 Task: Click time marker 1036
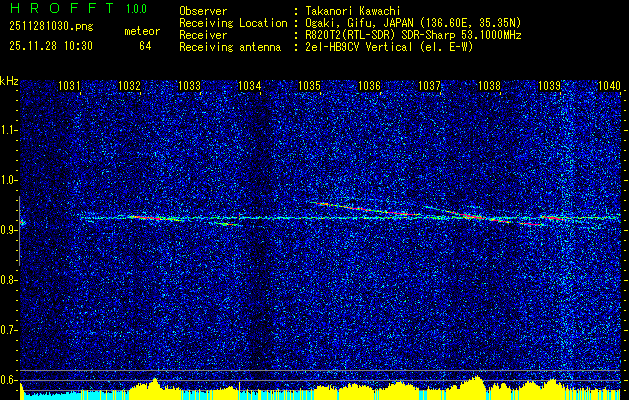(x=369, y=85)
